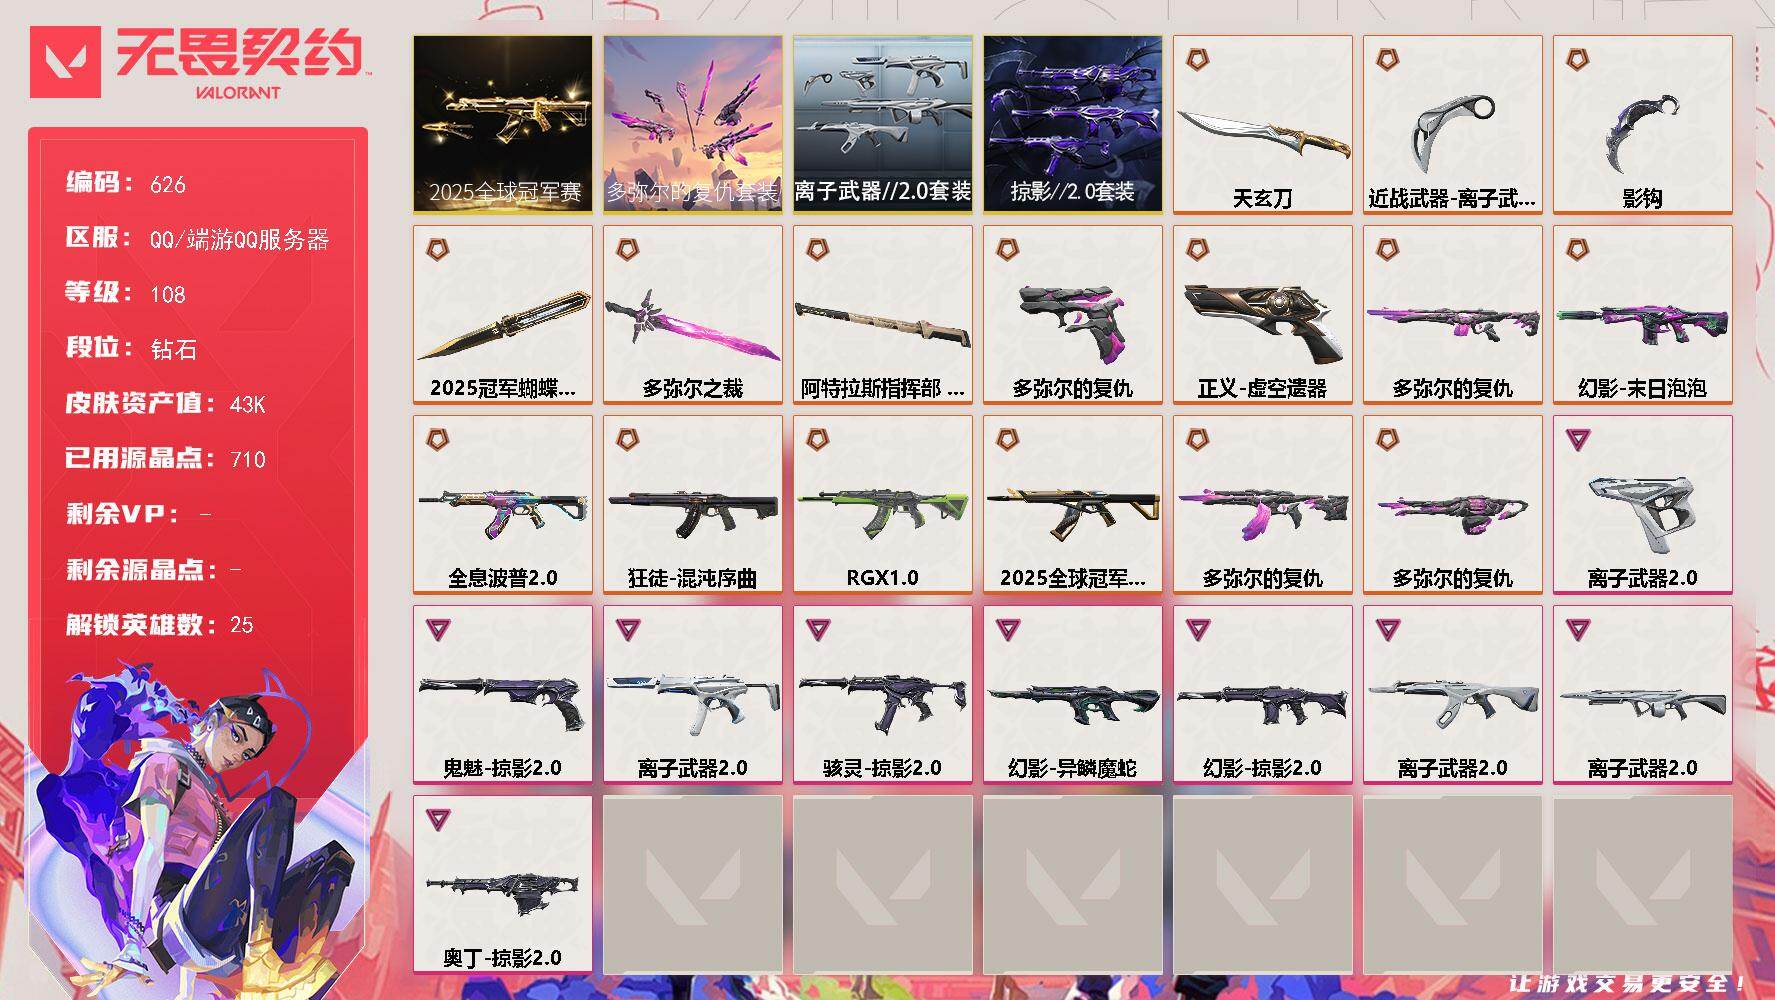Choose the 多弥尔之裁 sword skin

coord(693,314)
